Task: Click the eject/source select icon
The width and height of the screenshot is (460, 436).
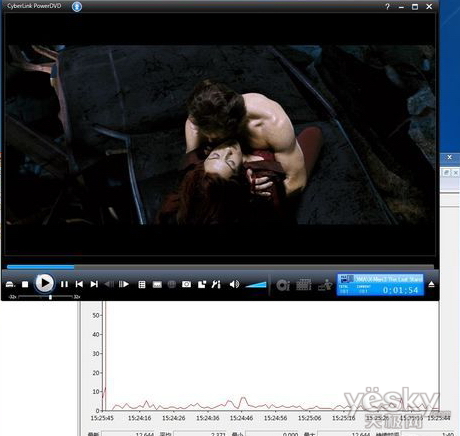Action: [x=10, y=284]
